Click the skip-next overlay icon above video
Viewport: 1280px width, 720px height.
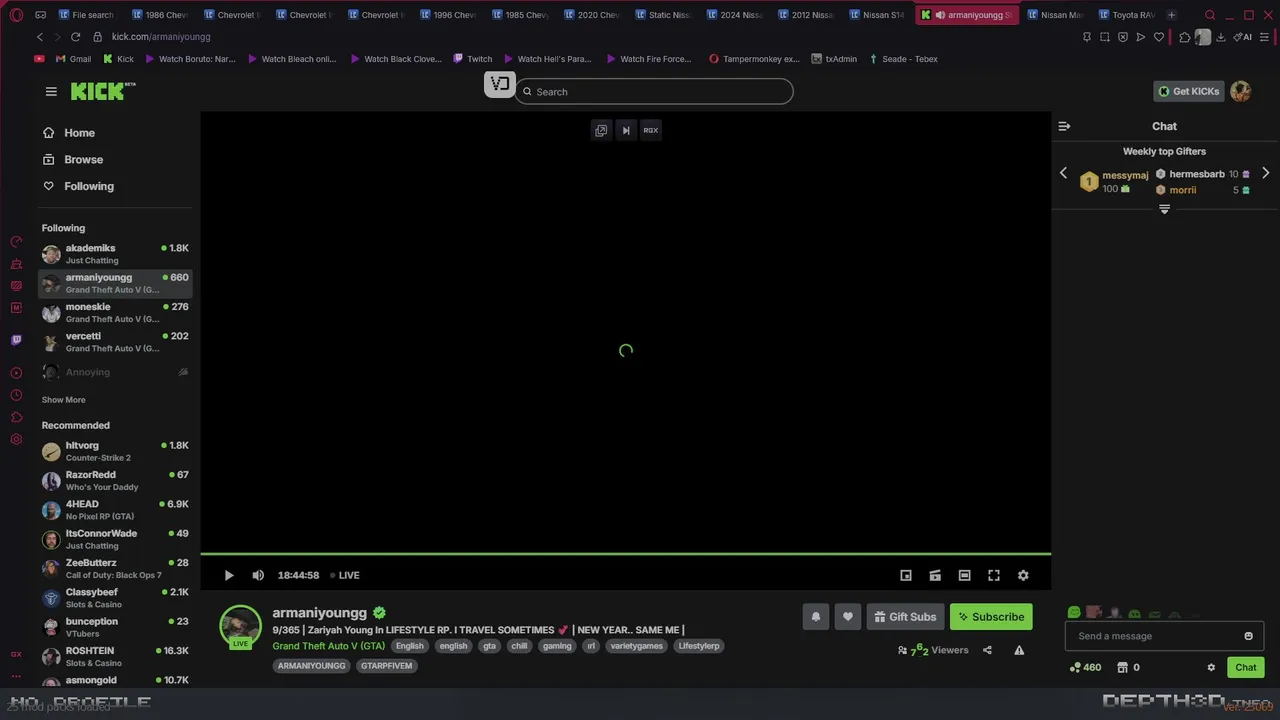coord(626,130)
